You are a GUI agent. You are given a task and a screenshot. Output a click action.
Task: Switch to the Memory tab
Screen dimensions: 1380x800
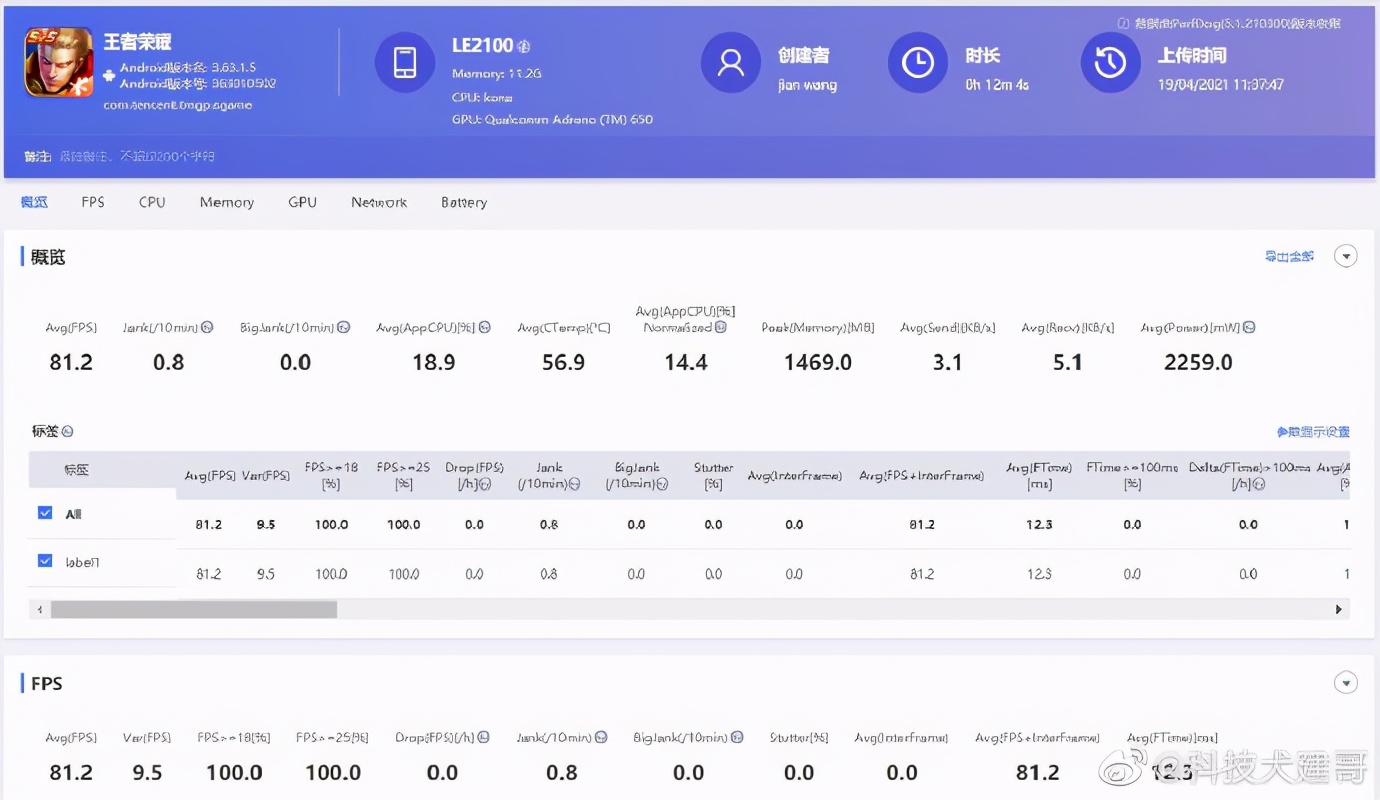[x=226, y=202]
